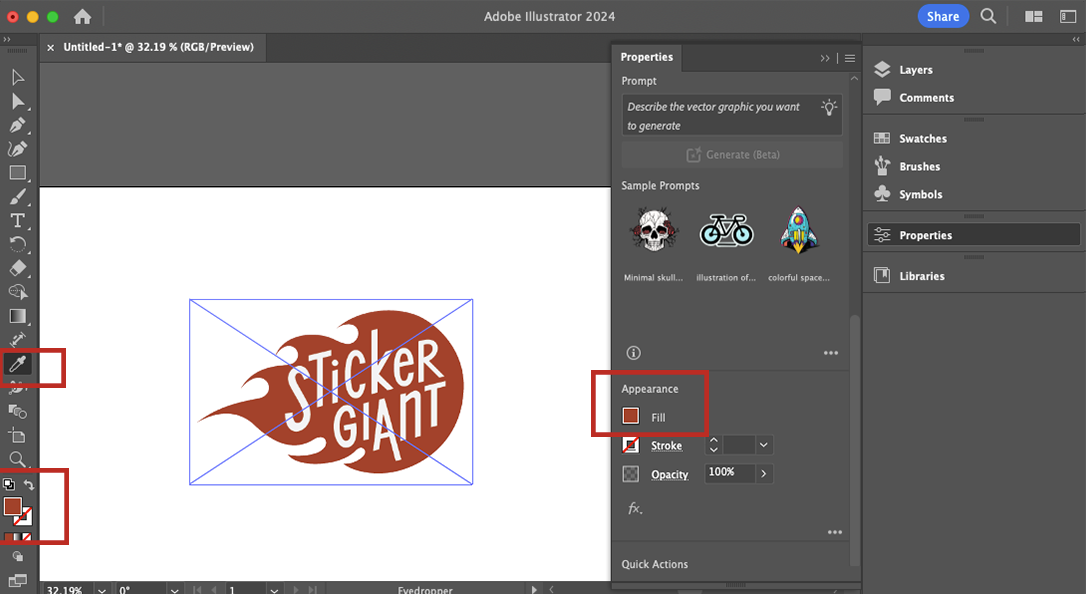Screen dimensions: 1086x594
Task: Open the search magnifier in title bar
Action: (x=988, y=17)
